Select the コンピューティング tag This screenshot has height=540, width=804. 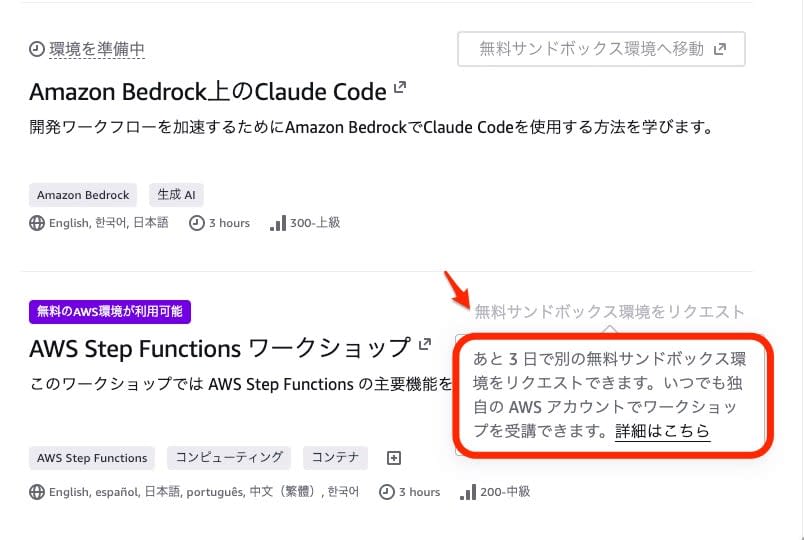tap(229, 458)
